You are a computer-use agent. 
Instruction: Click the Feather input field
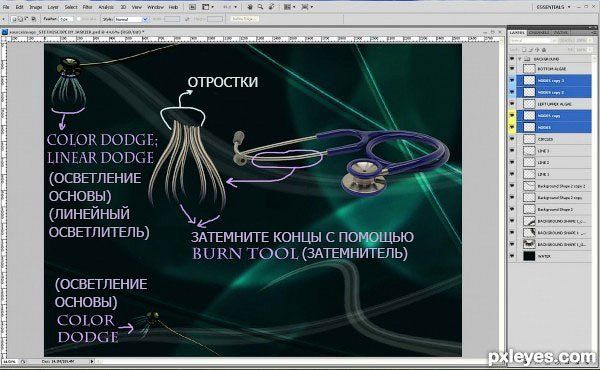65,19
